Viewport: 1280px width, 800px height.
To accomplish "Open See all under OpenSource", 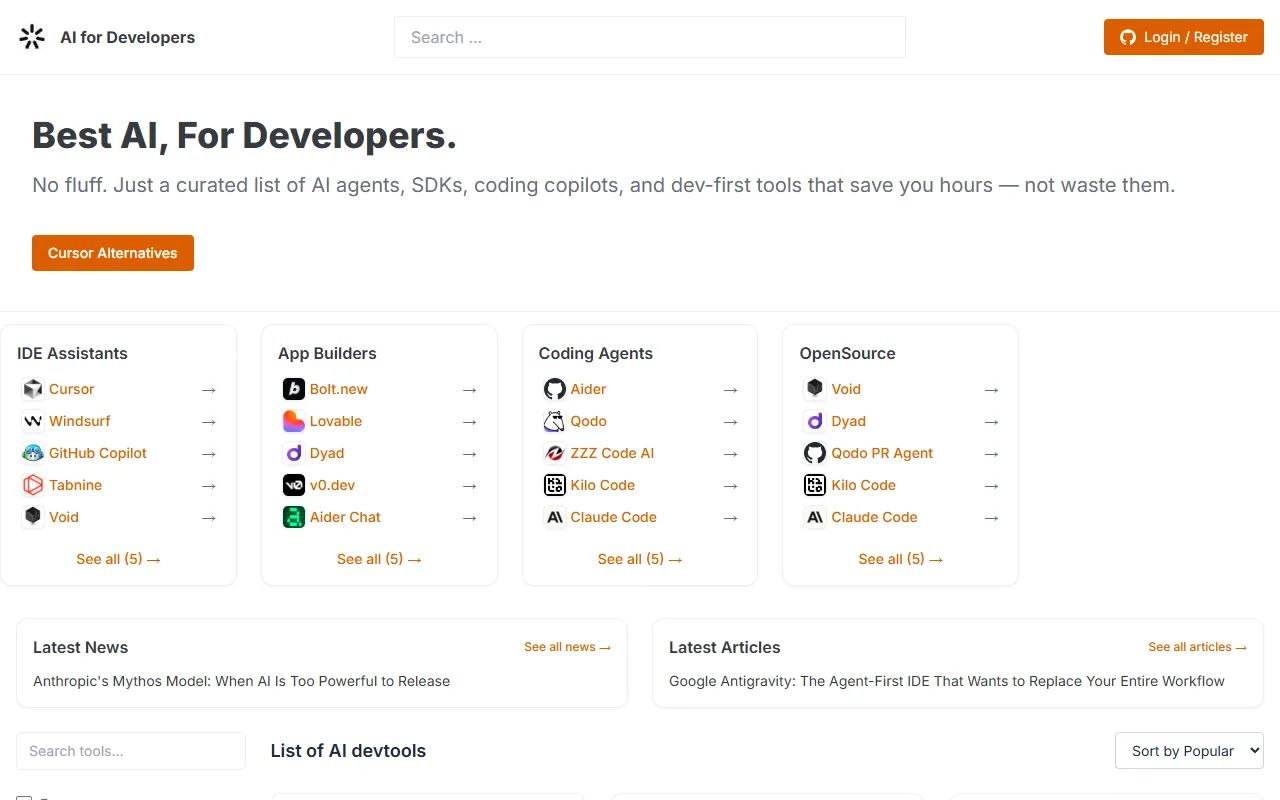I will [x=900, y=559].
